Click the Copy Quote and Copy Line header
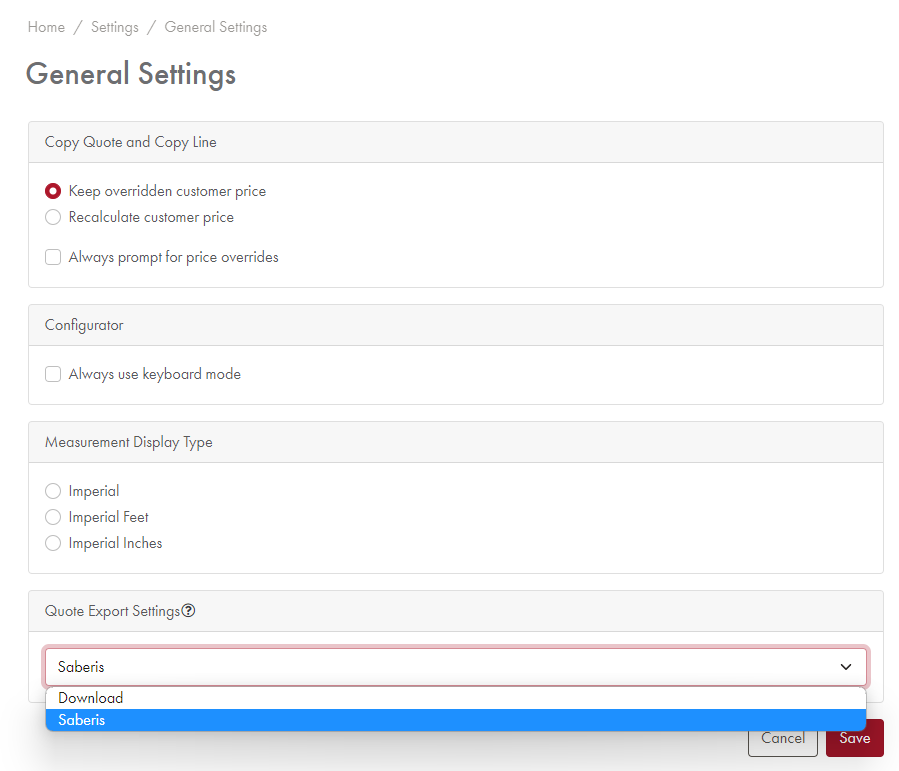The image size is (899, 771). click(x=131, y=142)
